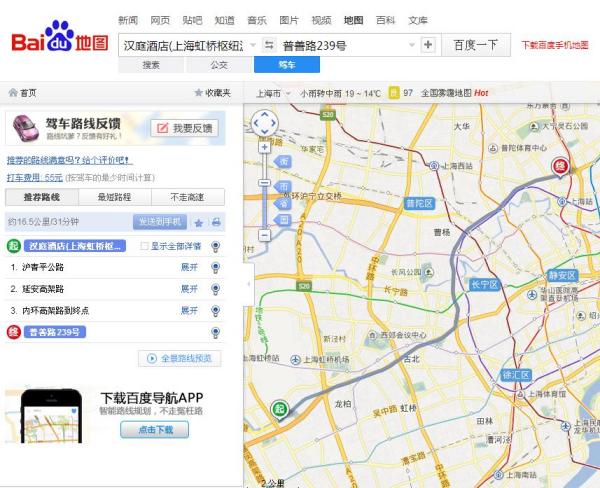
Task: Expand step 1 沪青平公路 details
Action: (189, 268)
